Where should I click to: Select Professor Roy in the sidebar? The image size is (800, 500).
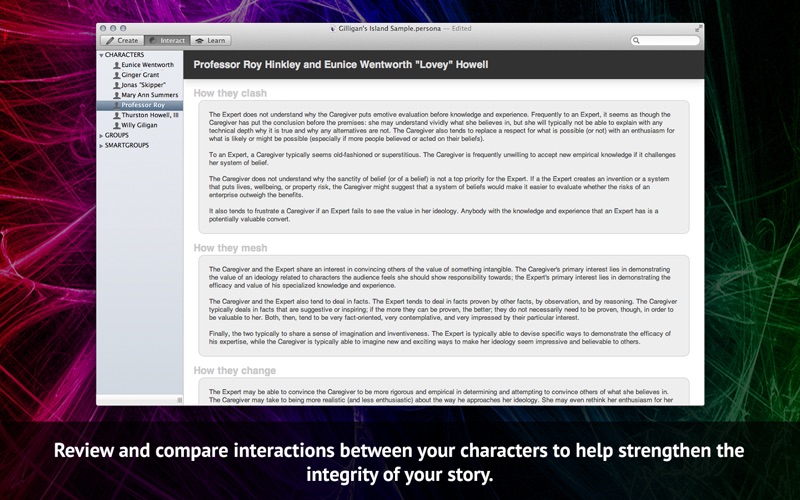(140, 105)
